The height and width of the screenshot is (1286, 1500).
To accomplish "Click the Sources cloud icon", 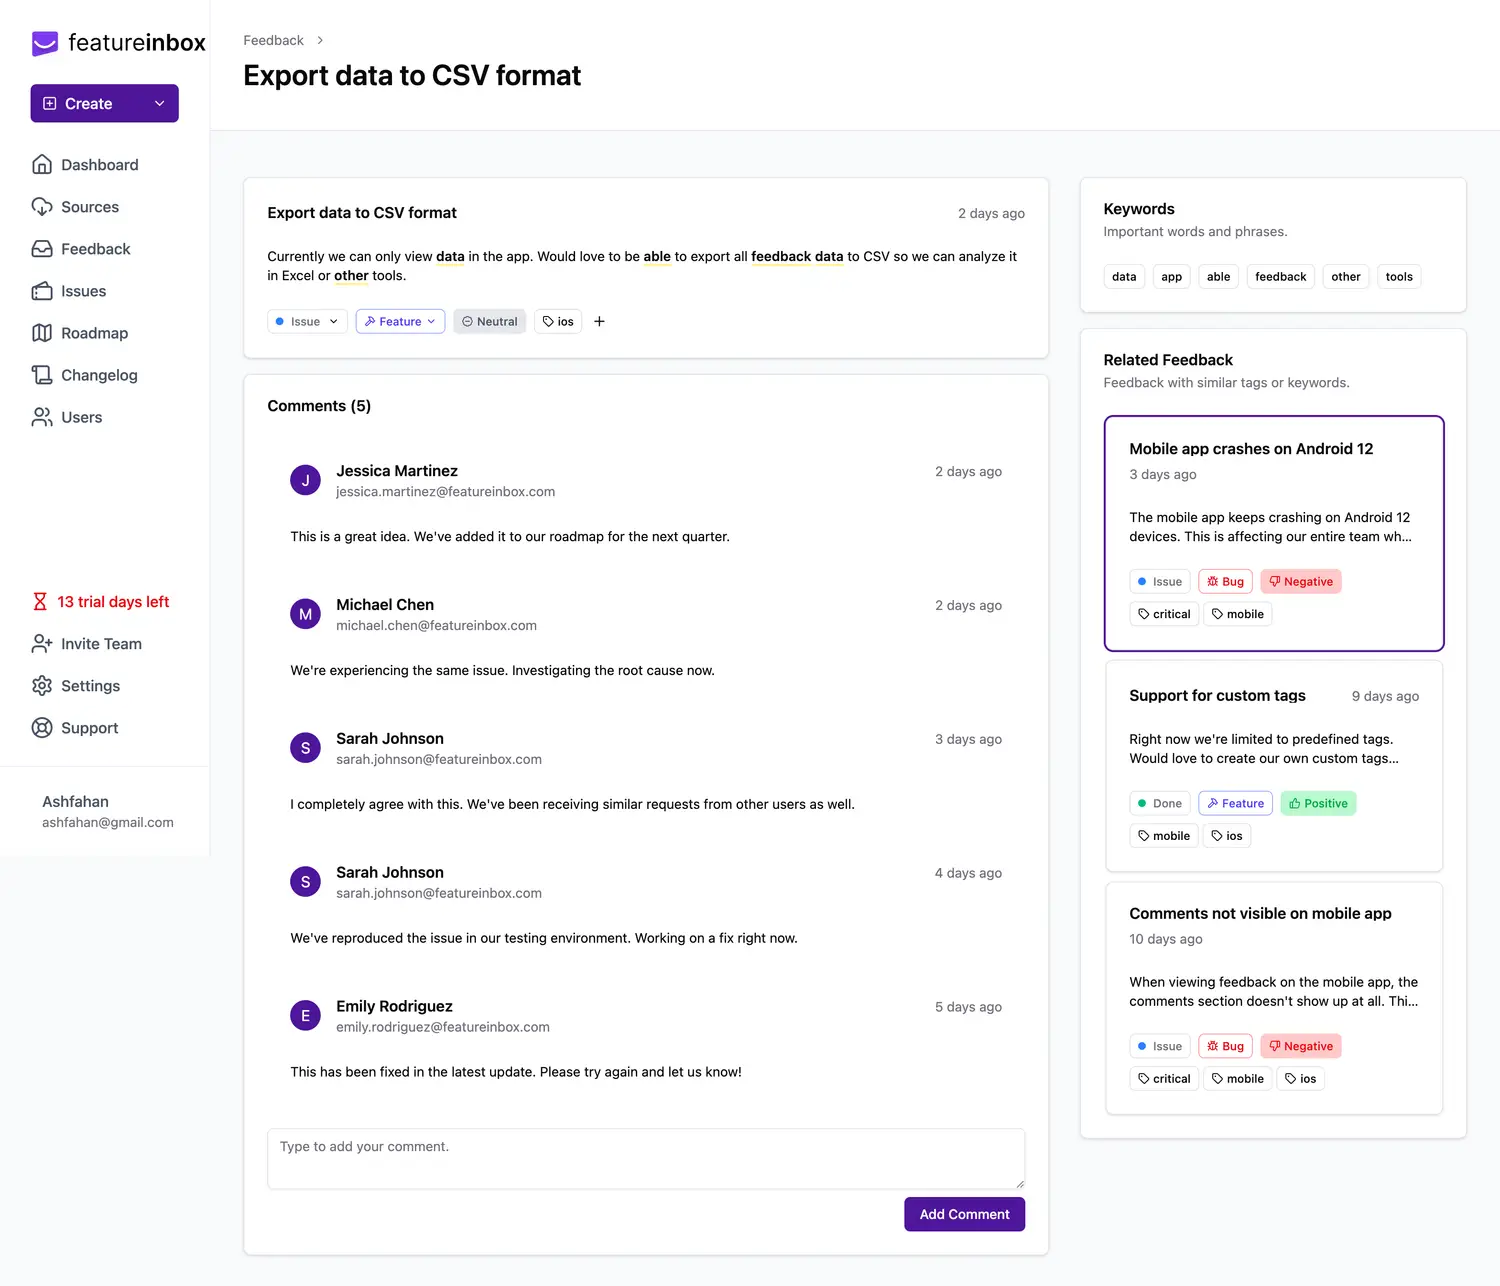I will pyautogui.click(x=42, y=207).
